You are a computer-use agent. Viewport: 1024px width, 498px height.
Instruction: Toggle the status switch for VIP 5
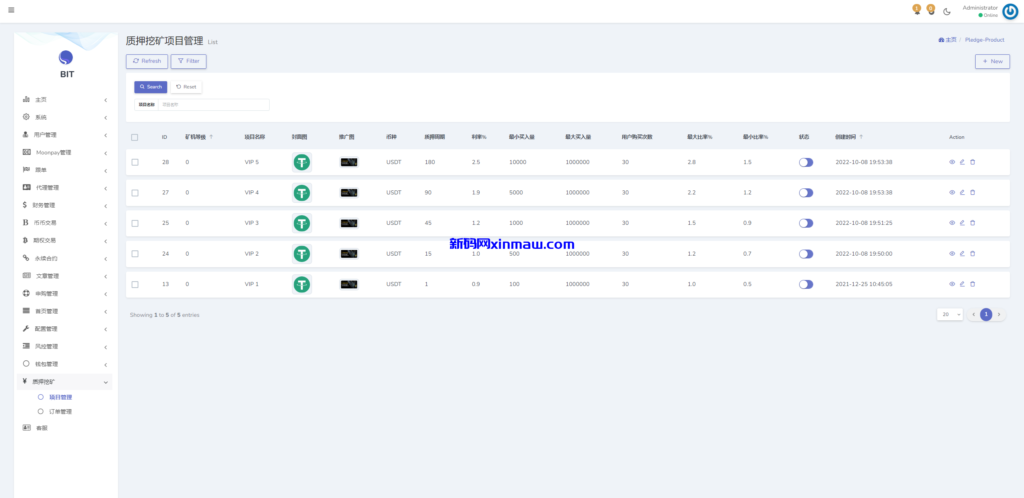click(805, 162)
